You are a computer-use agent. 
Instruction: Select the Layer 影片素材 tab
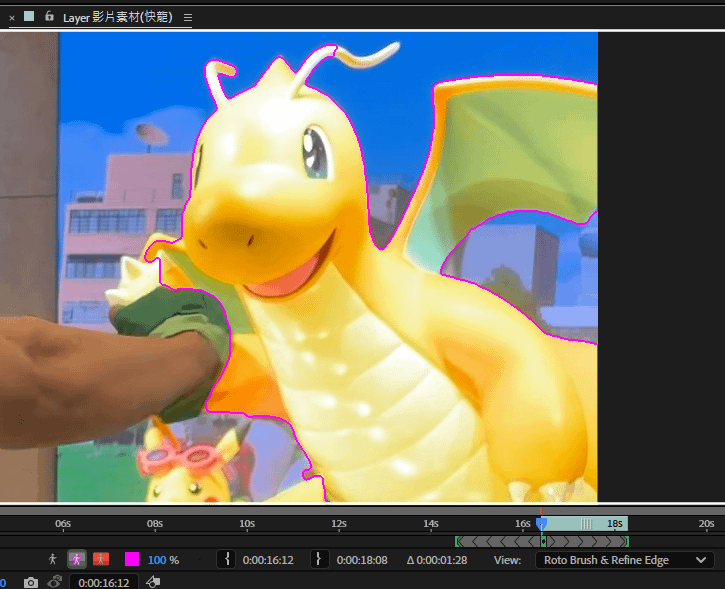pos(117,18)
